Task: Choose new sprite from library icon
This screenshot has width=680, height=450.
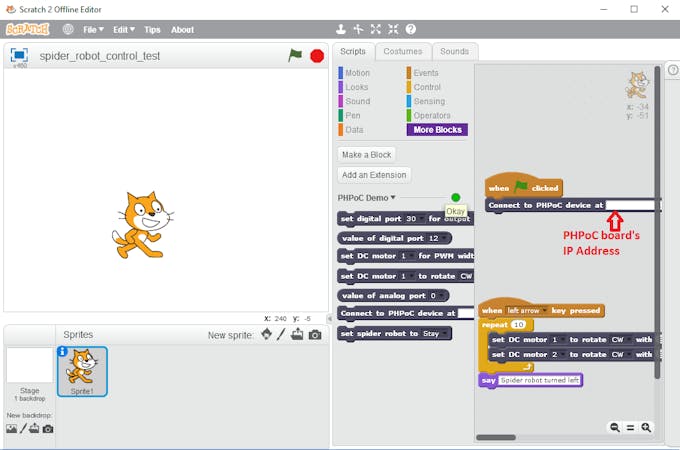Action: (266, 334)
